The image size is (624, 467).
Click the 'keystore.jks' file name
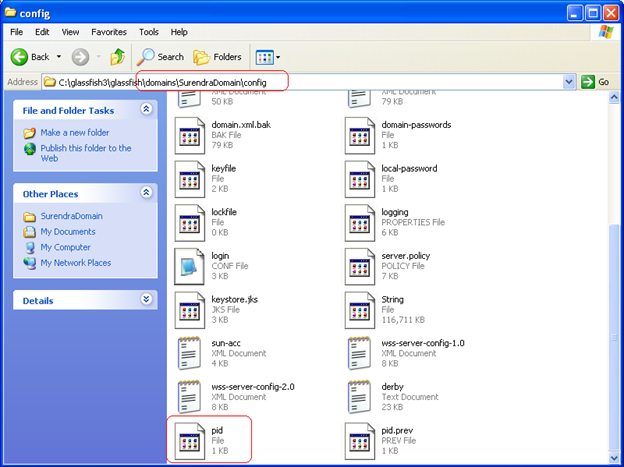[x=235, y=299]
